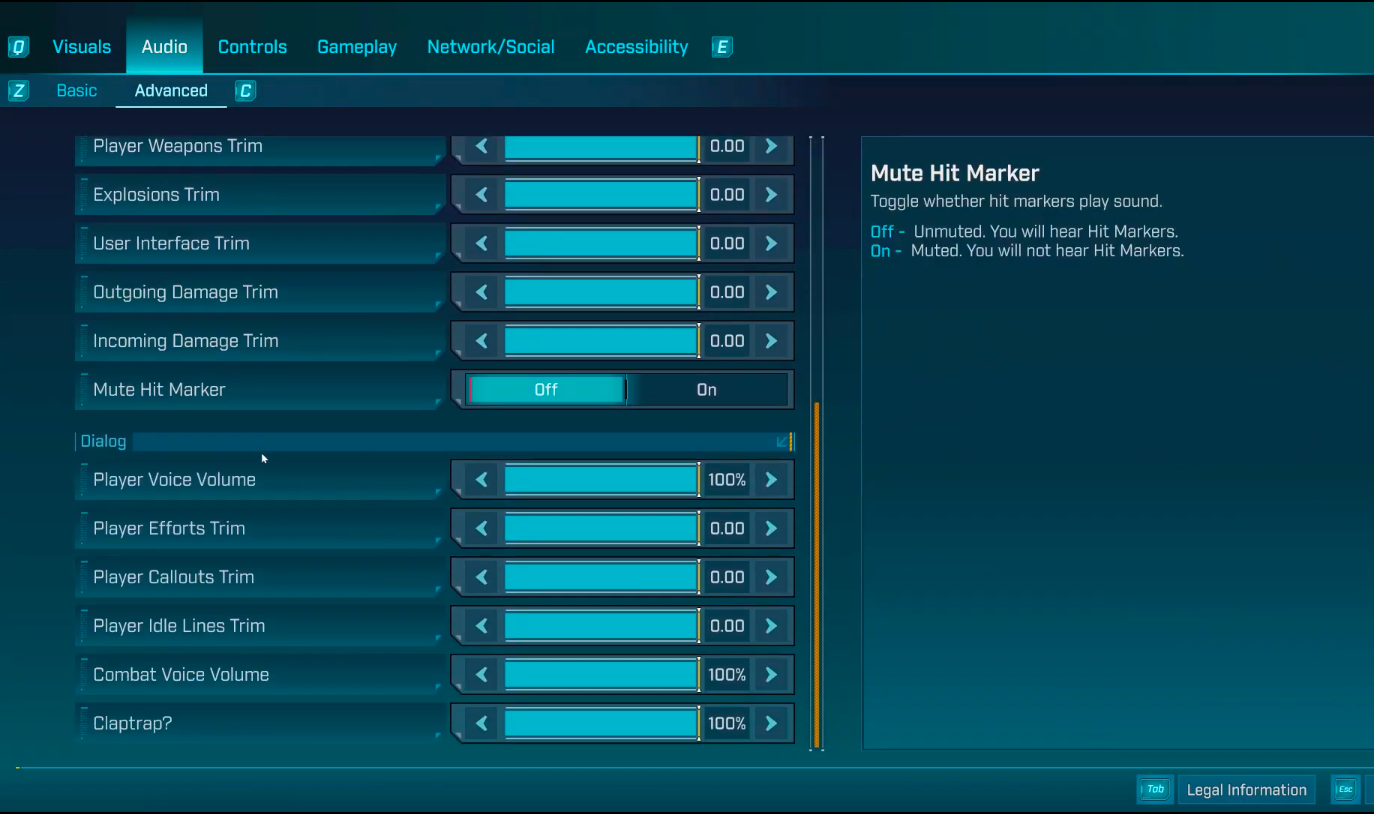Screen dimensions: 1374x814
Task: Increase Player Idle Lines Trim right arrow
Action: pyautogui.click(x=771, y=626)
